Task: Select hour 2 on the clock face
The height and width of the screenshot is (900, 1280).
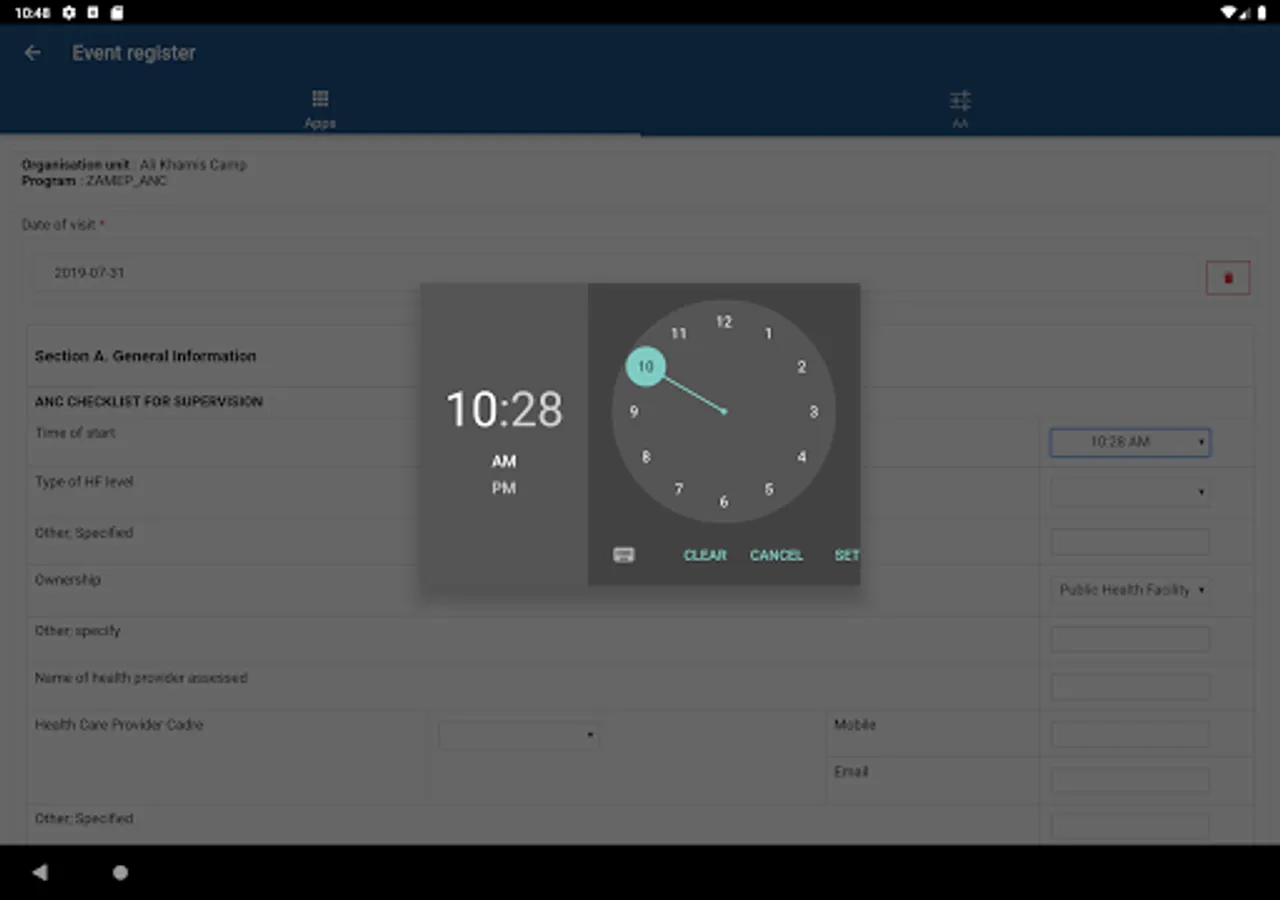Action: [x=801, y=367]
